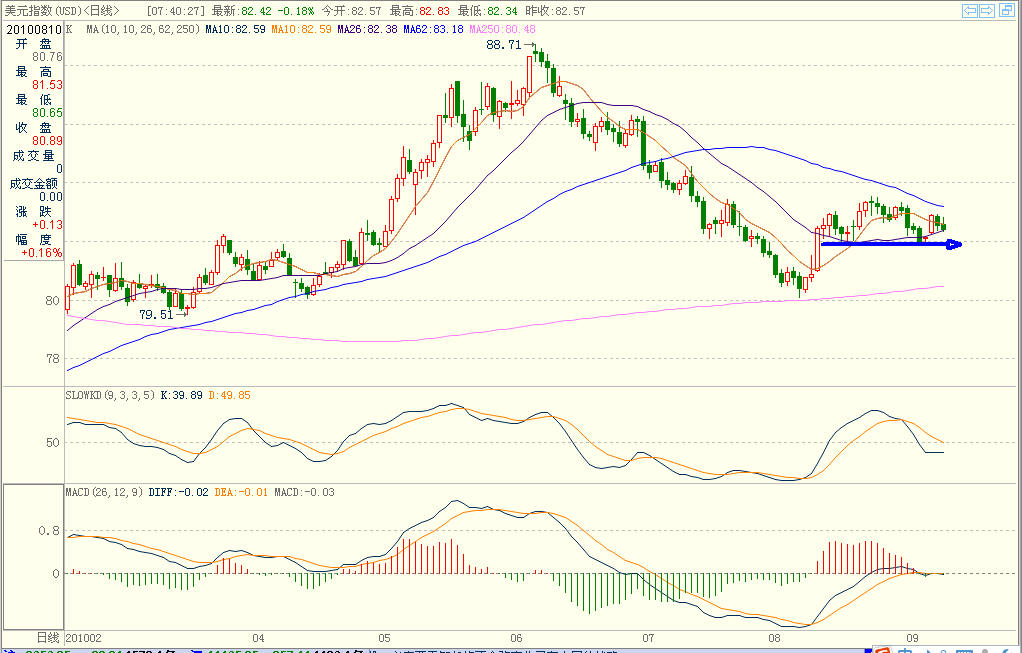Click the chart title 美元指数(USD)<日线>
Image resolution: width=1022 pixels, height=653 pixels.
[x=62, y=11]
